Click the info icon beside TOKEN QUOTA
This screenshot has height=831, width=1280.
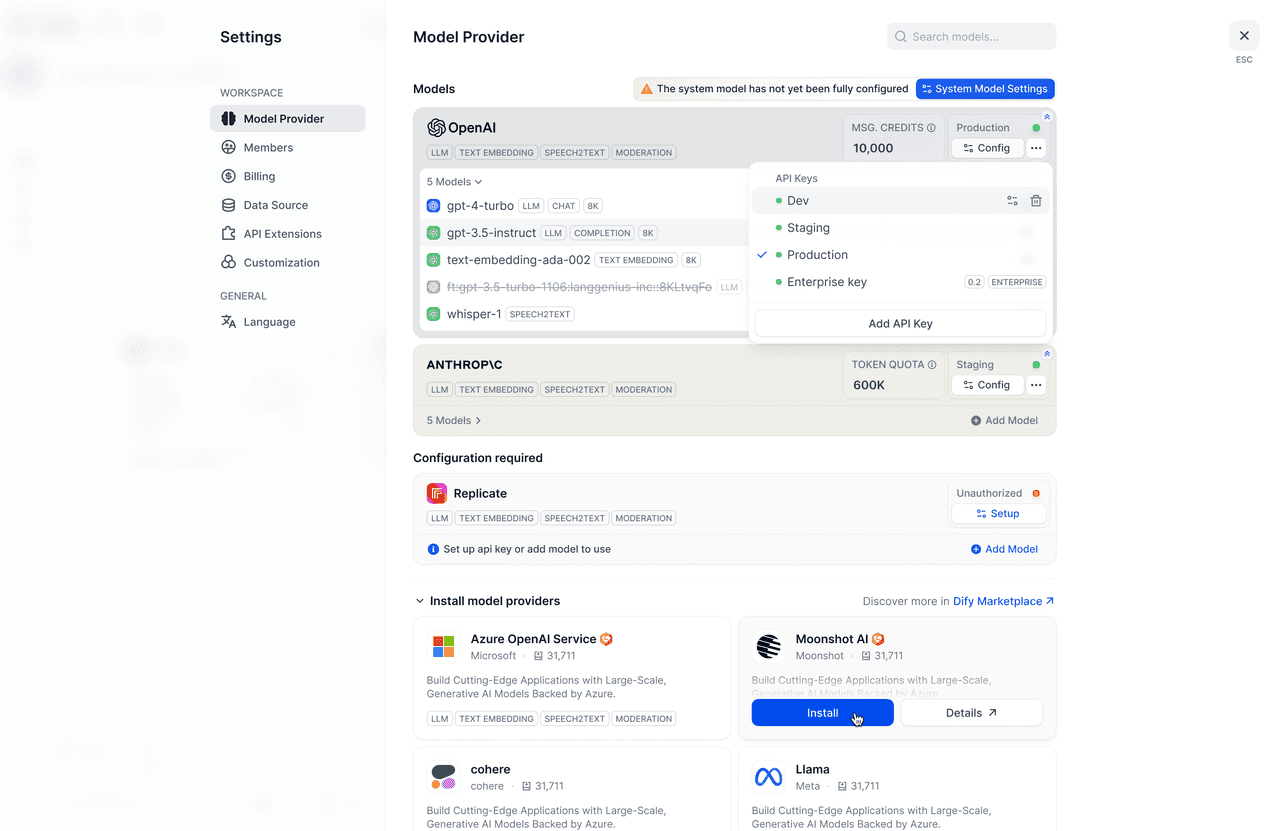[x=932, y=365]
